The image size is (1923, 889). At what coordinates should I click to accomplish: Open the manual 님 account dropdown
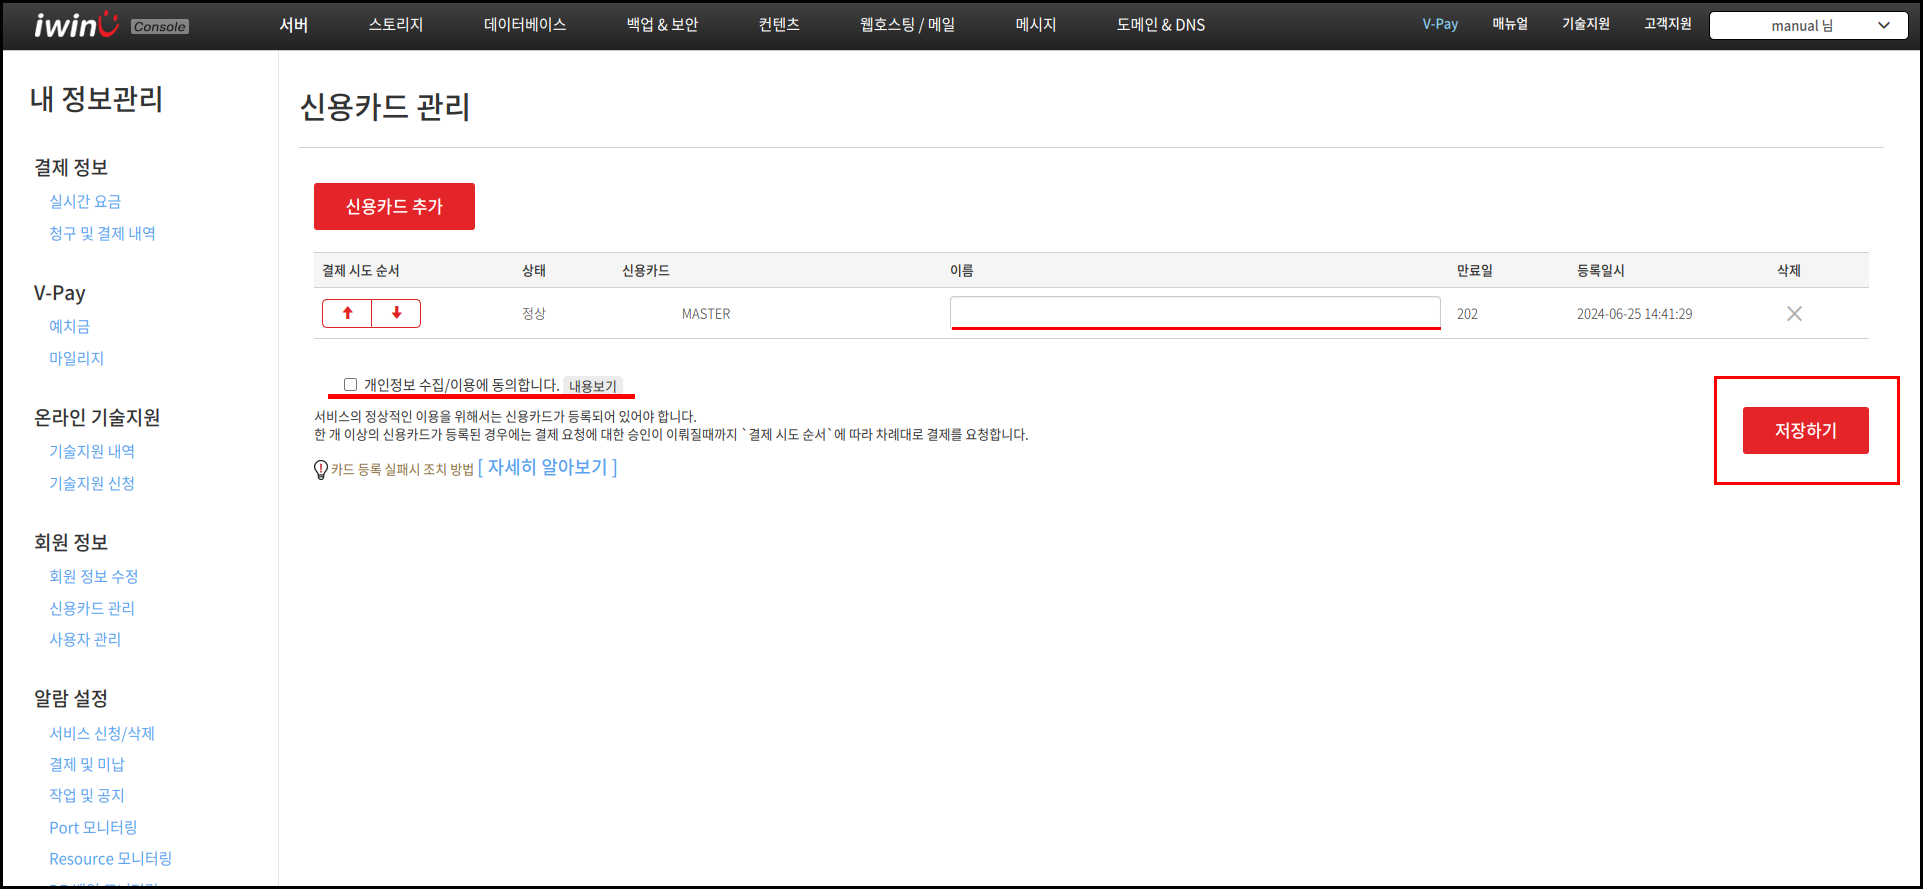pos(1808,26)
